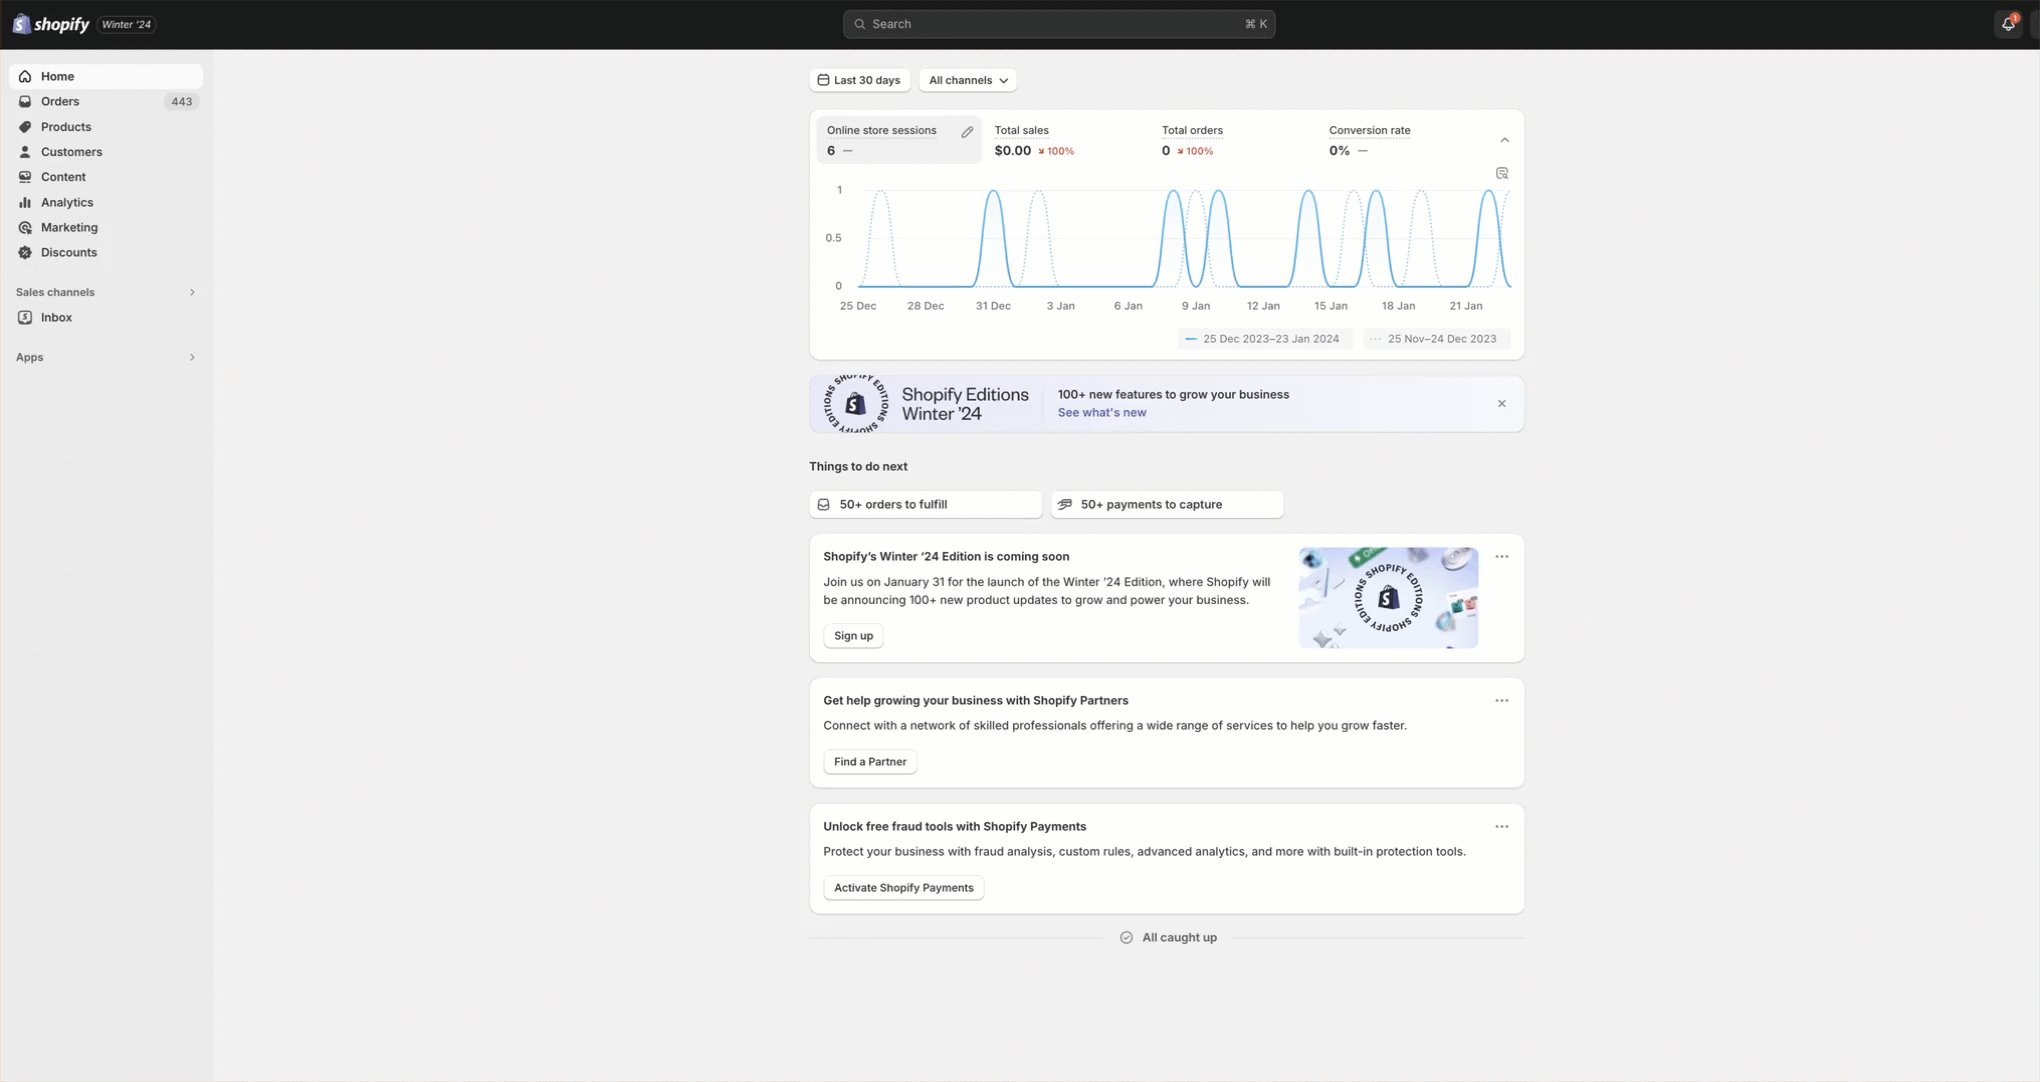Click the Discounts badge icon
The width and height of the screenshot is (2040, 1082).
[x=25, y=252]
